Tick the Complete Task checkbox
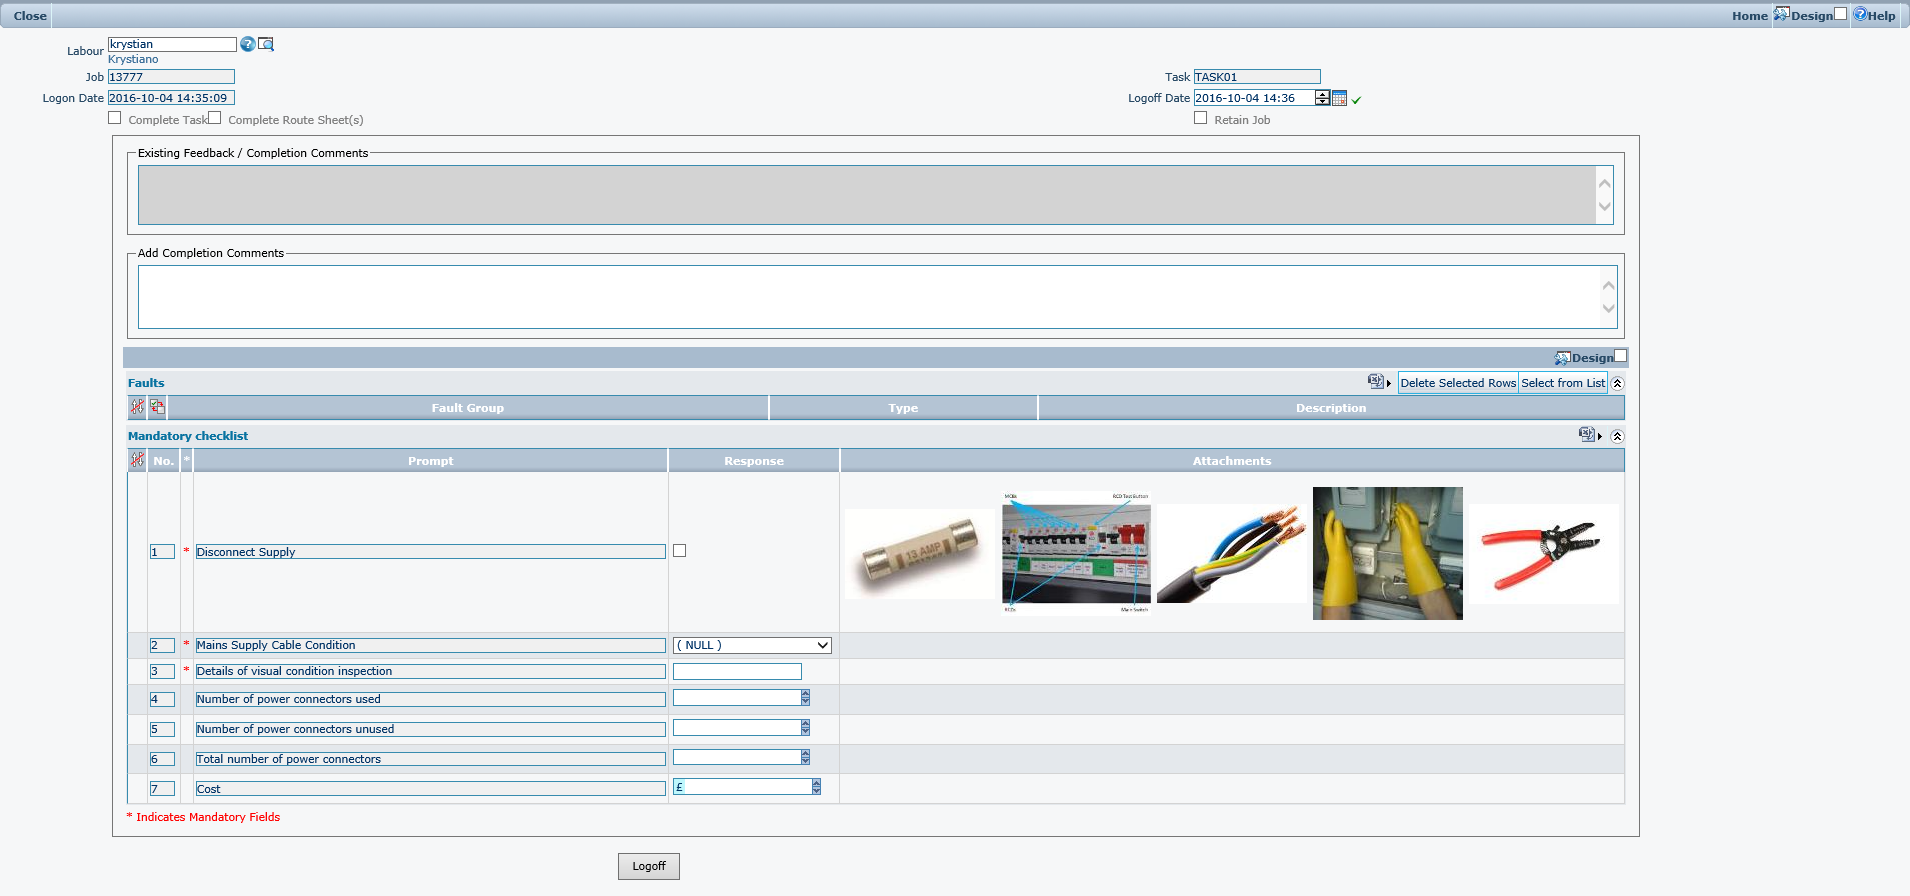The width and height of the screenshot is (1910, 896). 115,118
